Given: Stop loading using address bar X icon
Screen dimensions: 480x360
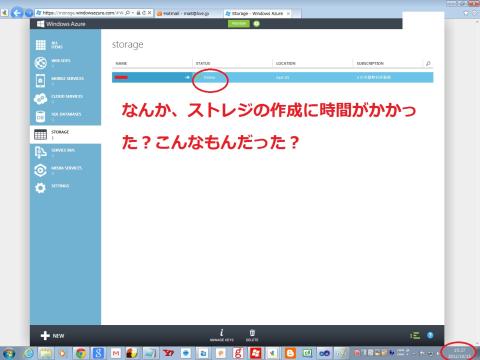Looking at the screenshot, I should pos(149,13).
